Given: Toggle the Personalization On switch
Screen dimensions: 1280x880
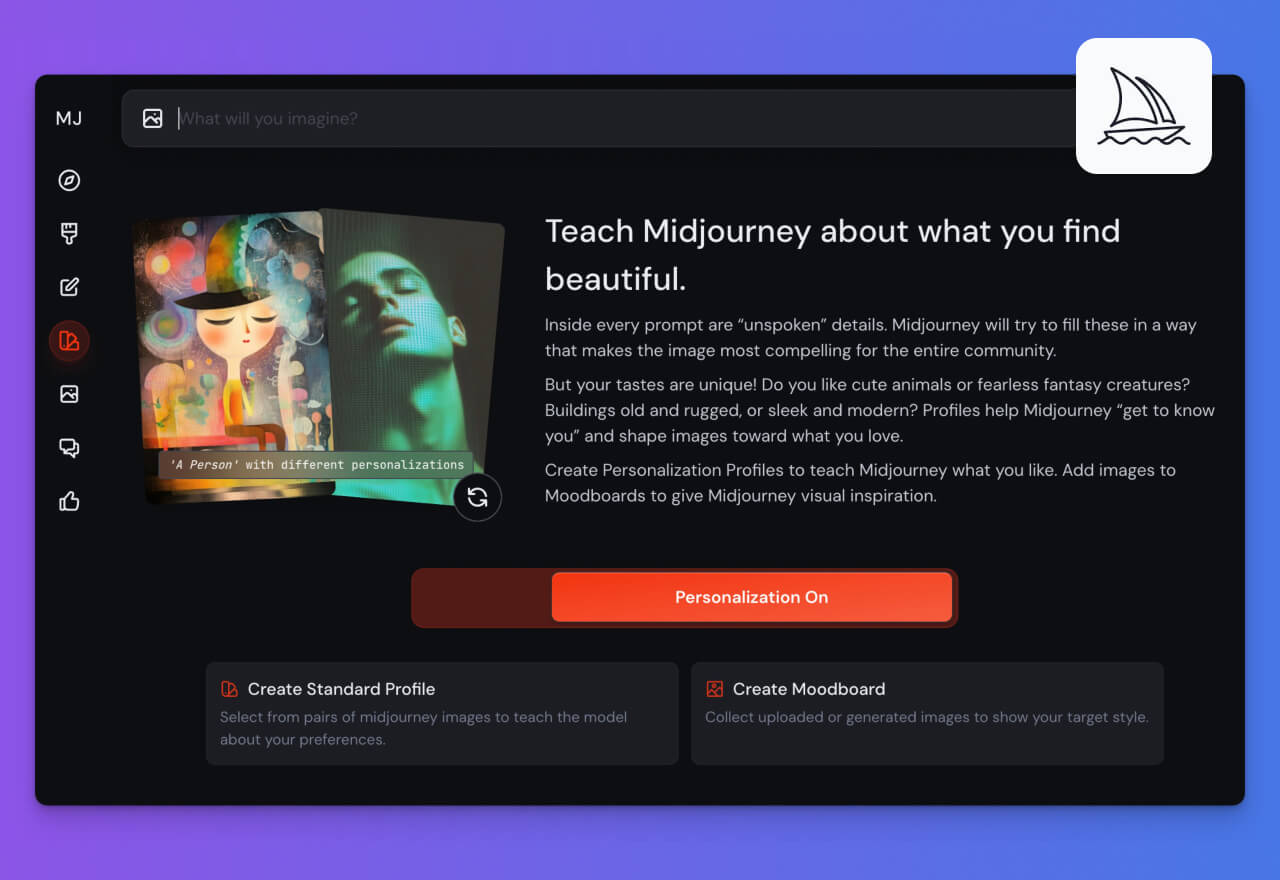Looking at the screenshot, I should coord(751,597).
